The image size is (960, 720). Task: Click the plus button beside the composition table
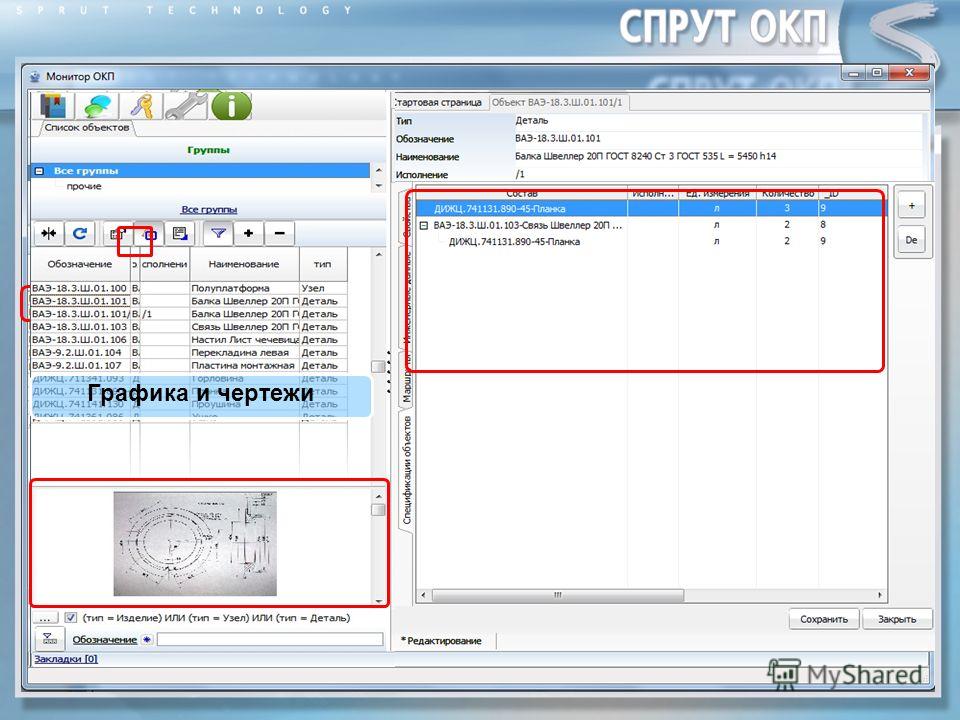pos(912,206)
